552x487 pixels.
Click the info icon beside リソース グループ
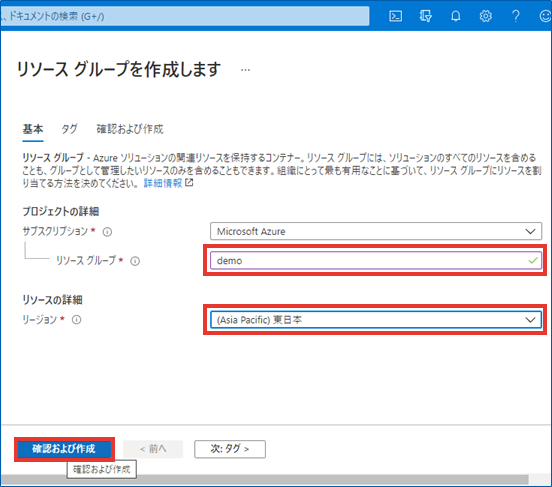135,261
